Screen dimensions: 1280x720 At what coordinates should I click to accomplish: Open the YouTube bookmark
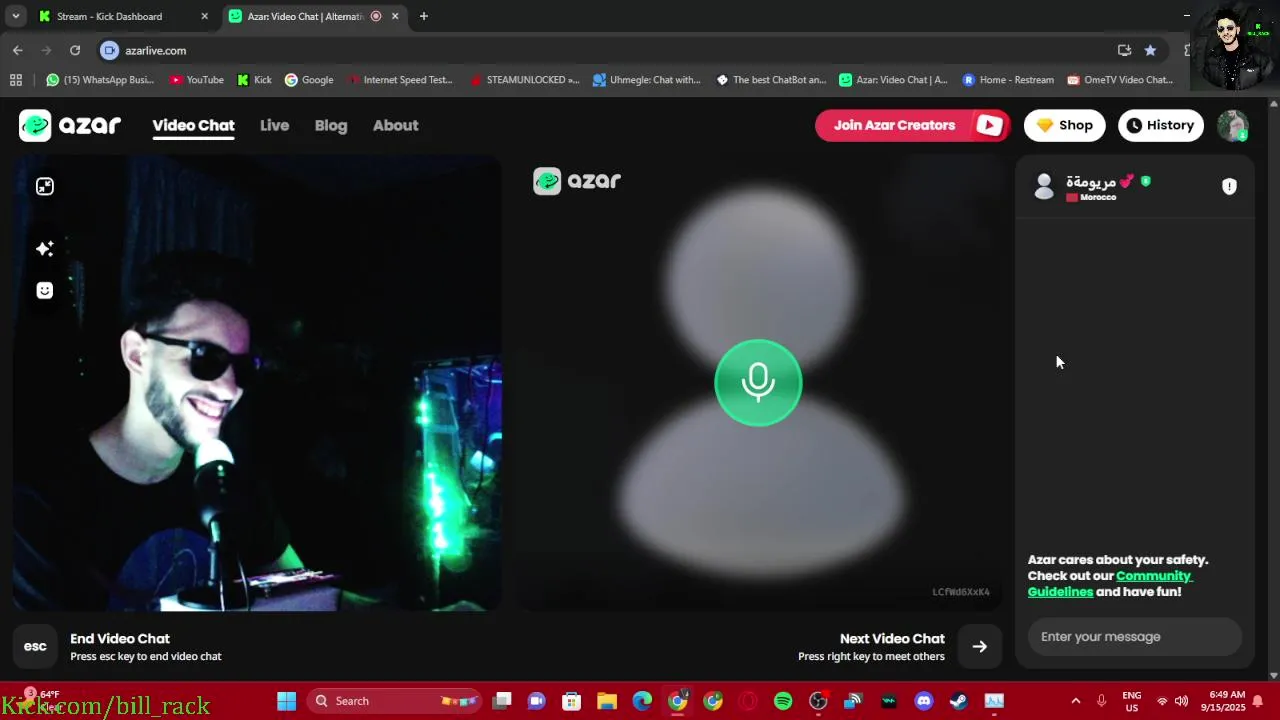coord(196,80)
